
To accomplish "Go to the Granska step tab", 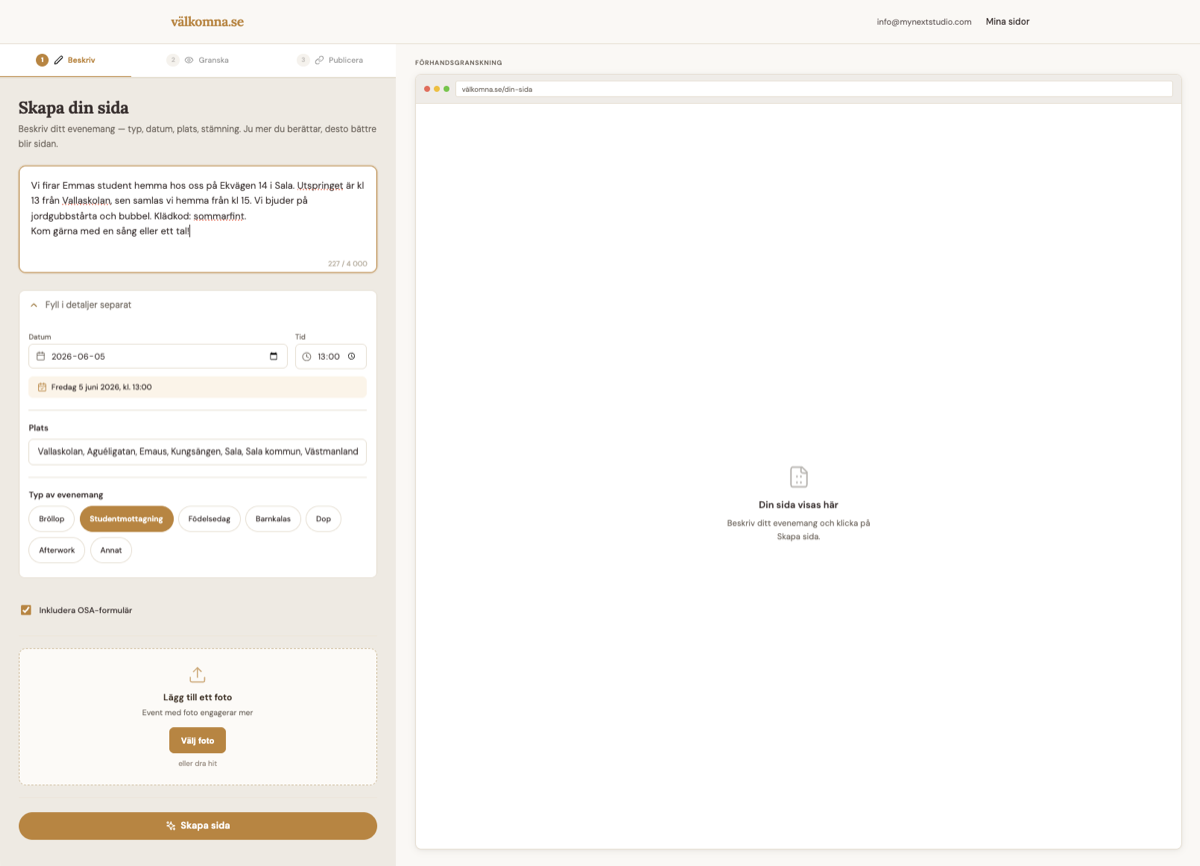I will (198, 60).
